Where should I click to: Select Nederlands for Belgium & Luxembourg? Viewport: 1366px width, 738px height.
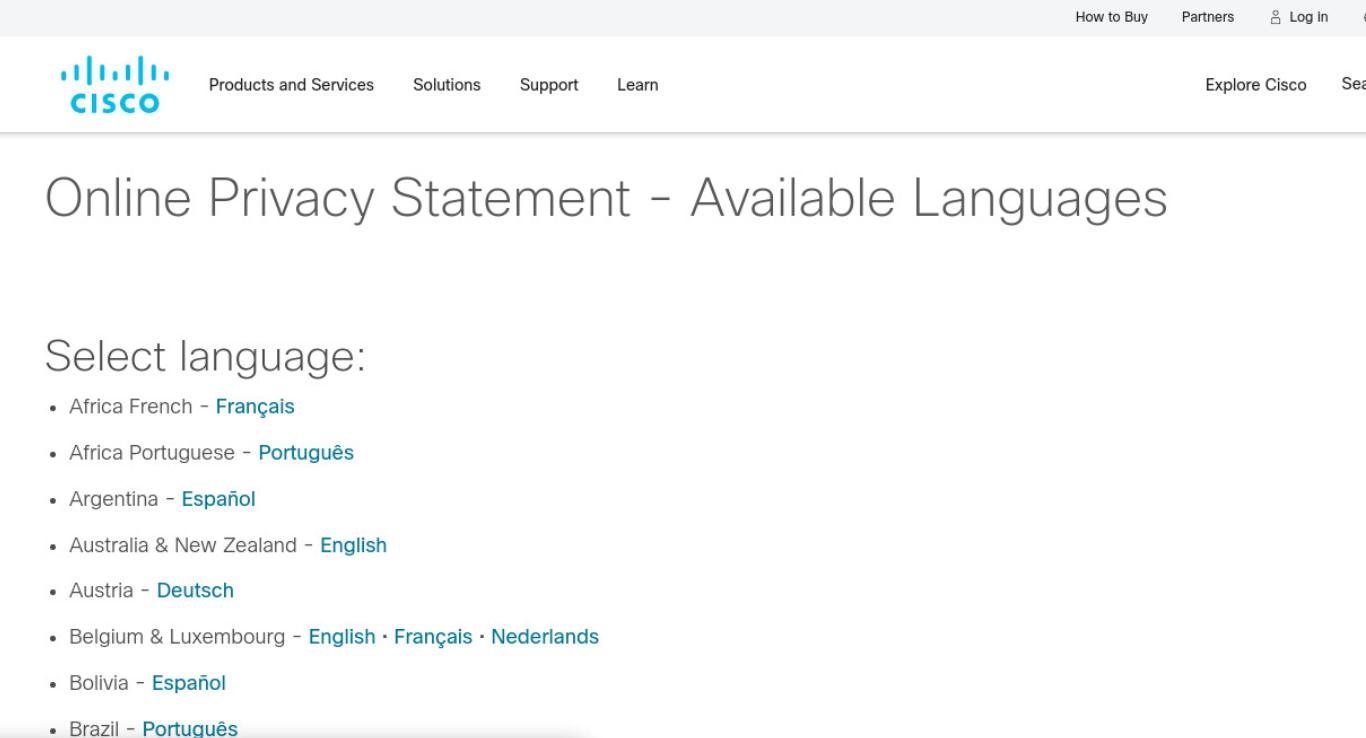(x=545, y=637)
